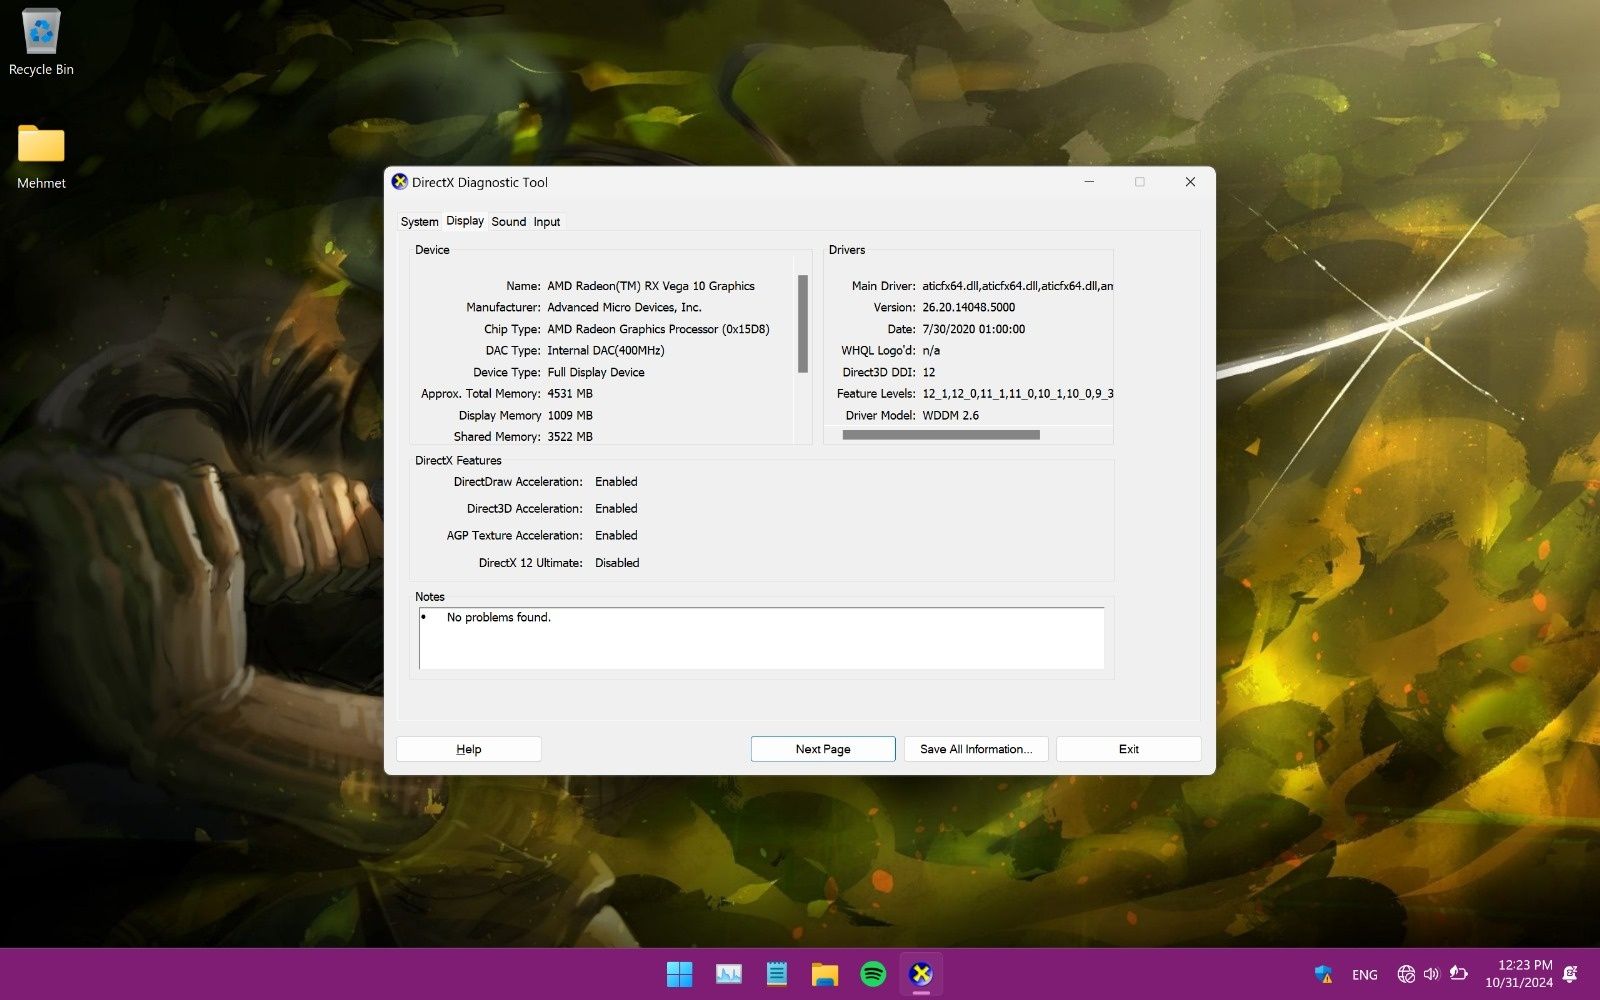Click the driver date 7/30/2020 01:00:00
This screenshot has width=1600, height=1000.
(x=973, y=329)
